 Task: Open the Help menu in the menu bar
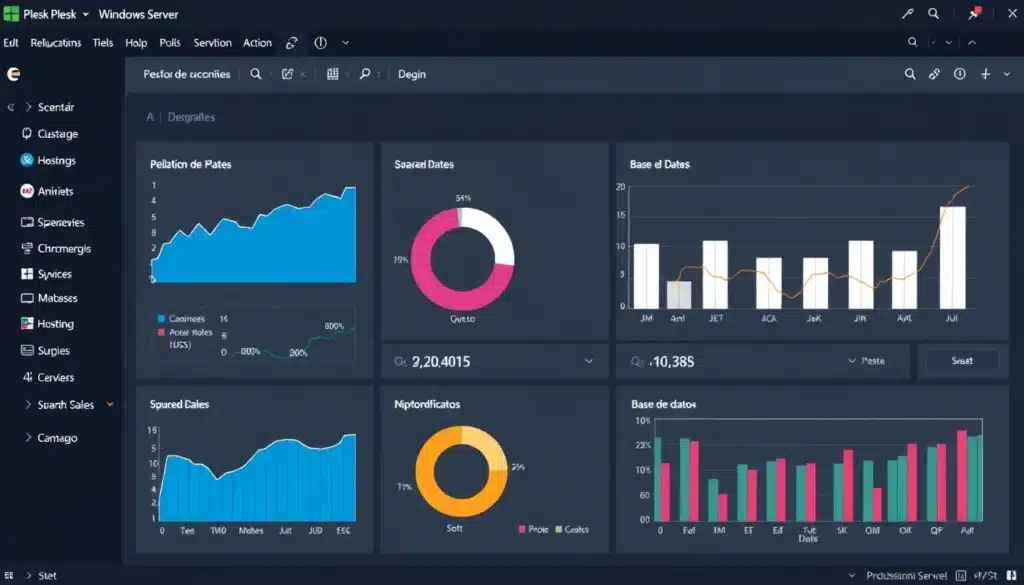136,42
